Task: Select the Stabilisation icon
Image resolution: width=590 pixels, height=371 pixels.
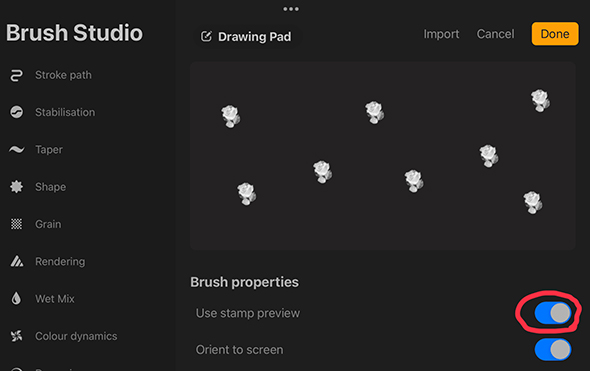Action: (16, 112)
